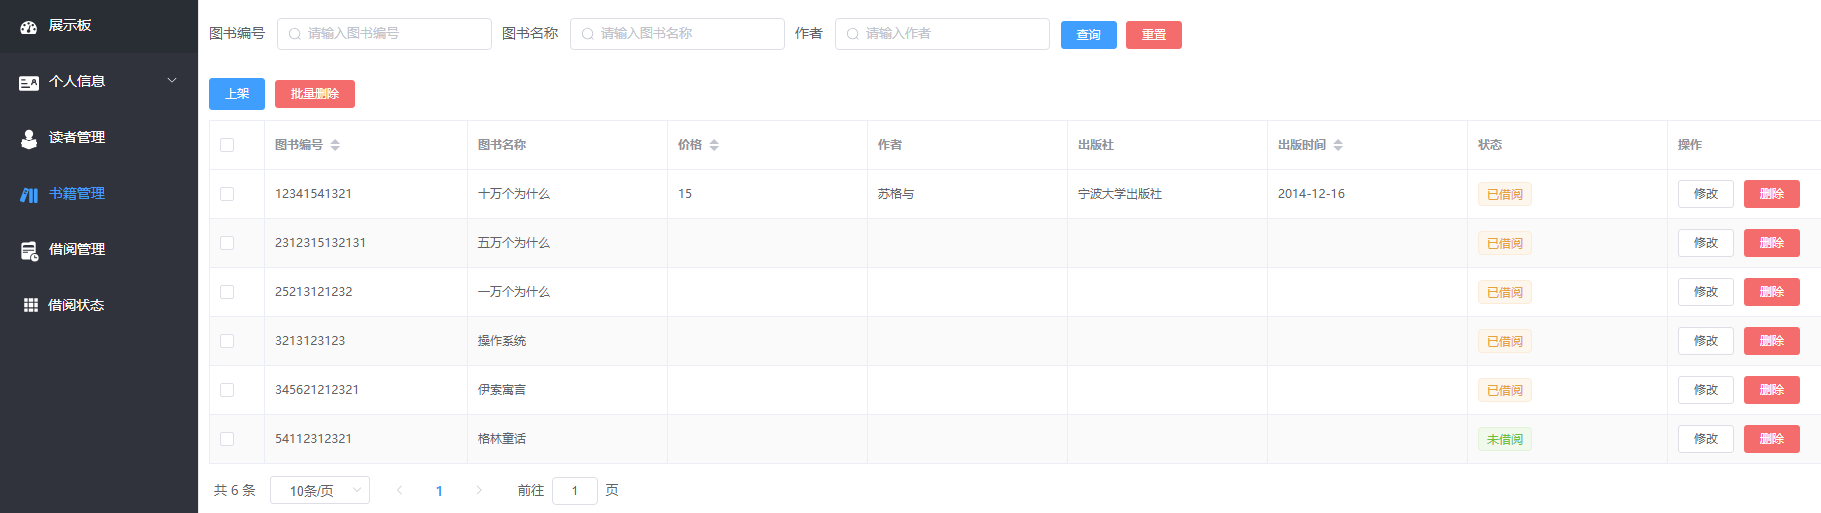Click the 未借阅 status tag
1821x513 pixels.
[1504, 439]
